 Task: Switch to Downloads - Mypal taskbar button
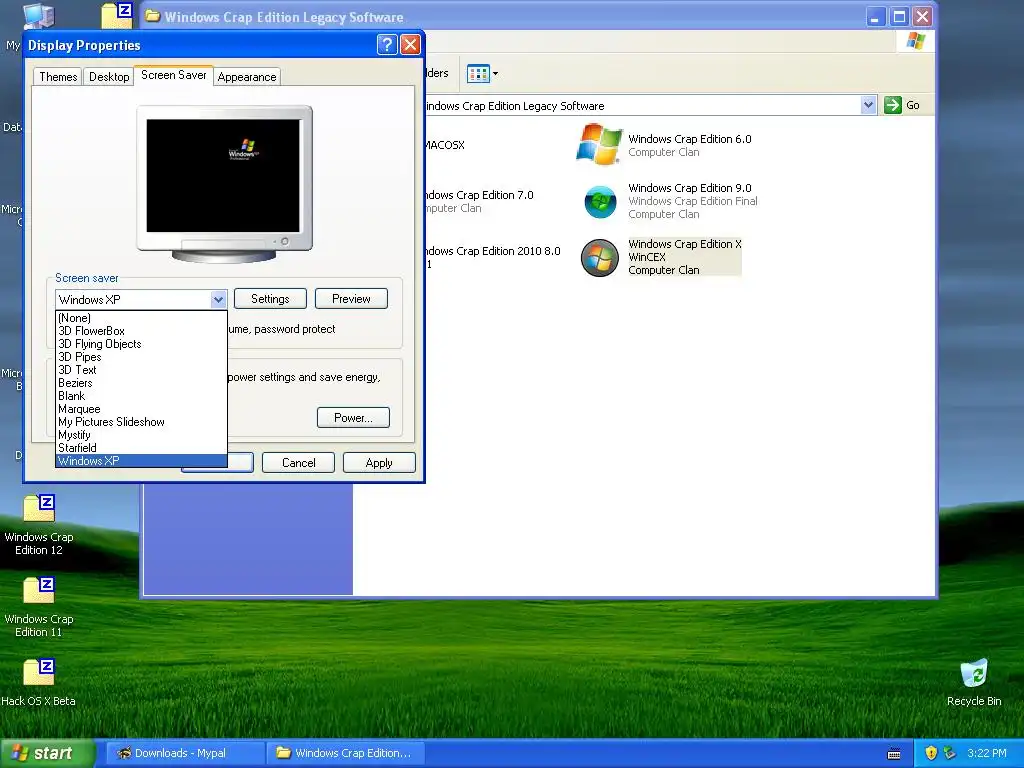[185, 753]
